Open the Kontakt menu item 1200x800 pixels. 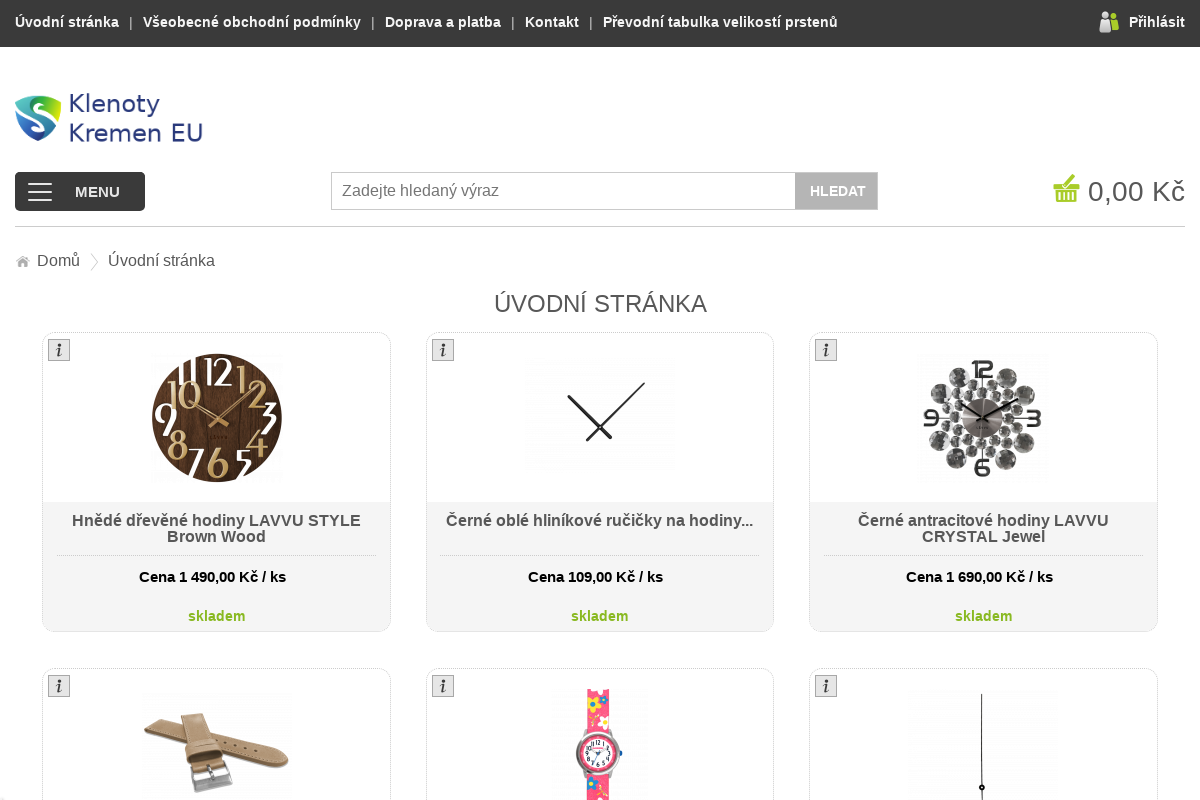[551, 21]
